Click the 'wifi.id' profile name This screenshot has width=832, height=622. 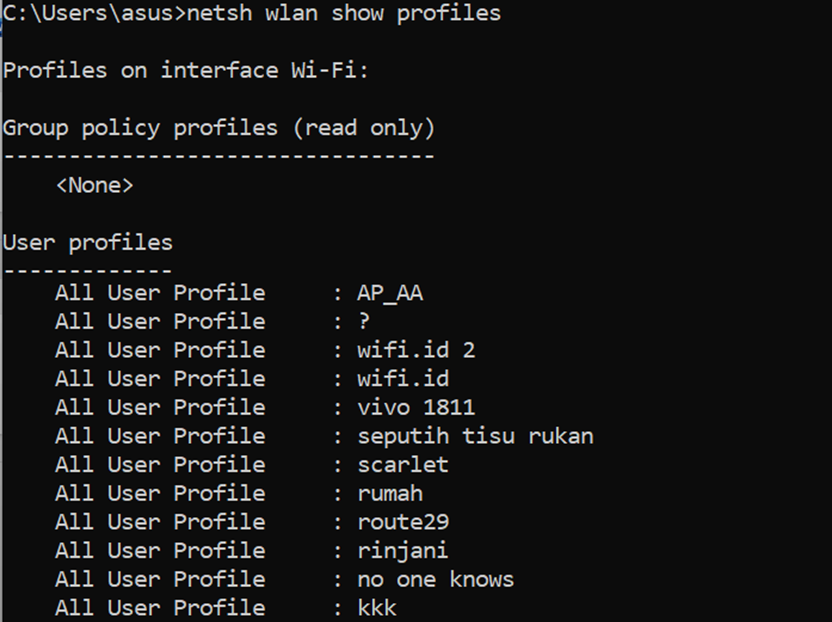tap(403, 378)
